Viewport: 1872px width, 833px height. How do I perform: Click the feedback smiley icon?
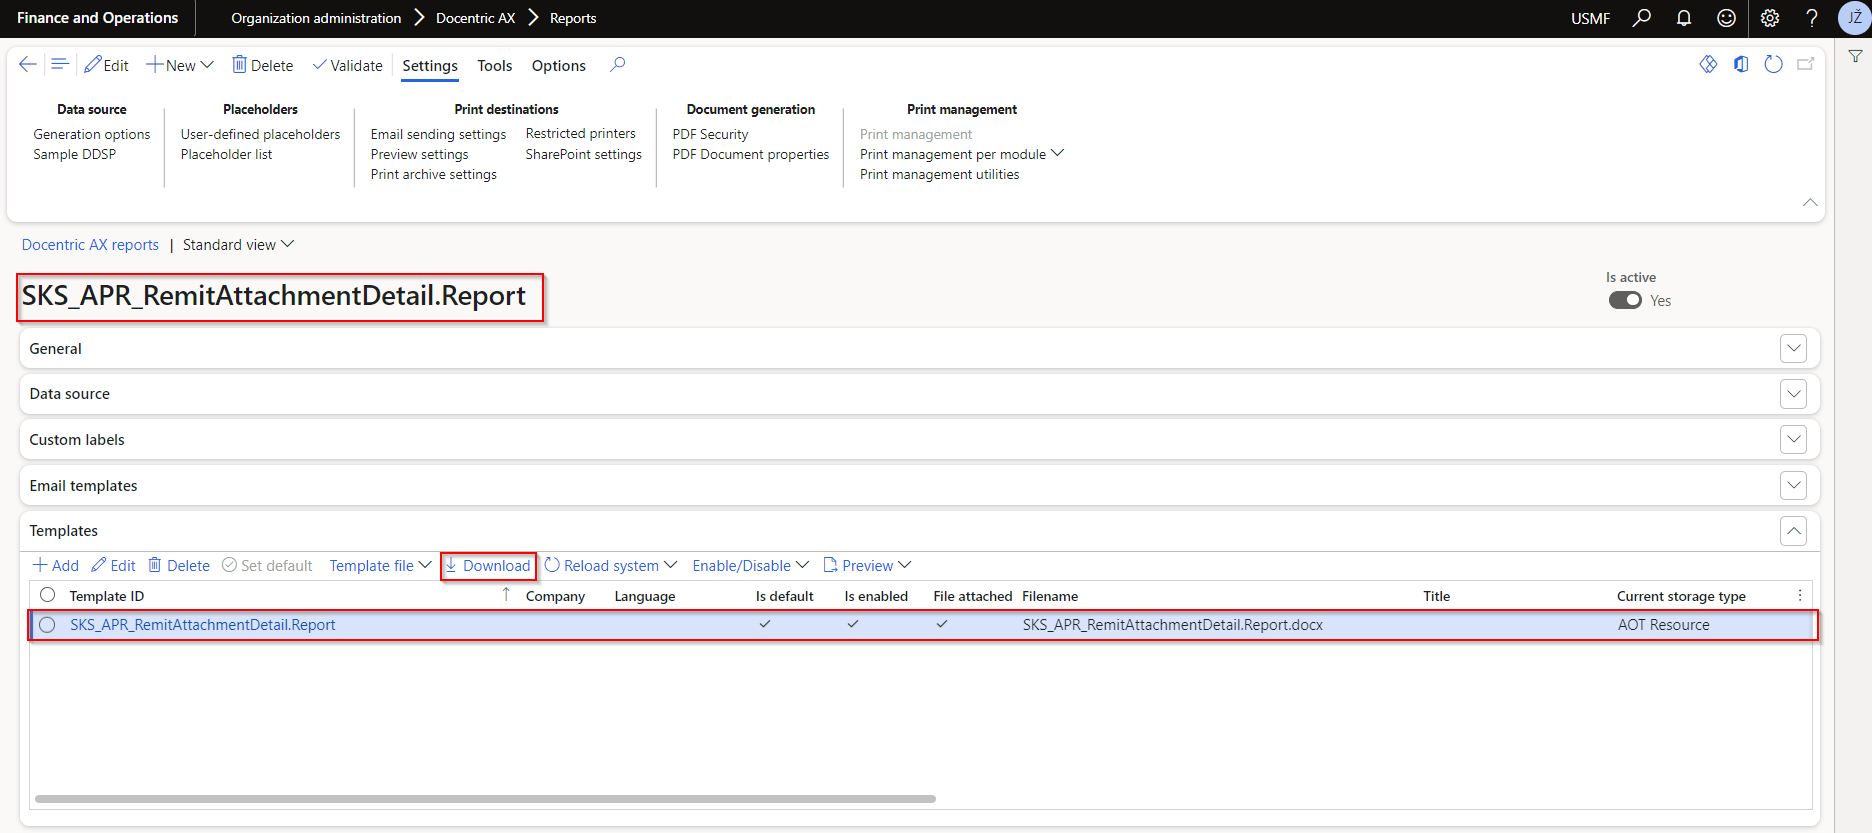(1726, 18)
